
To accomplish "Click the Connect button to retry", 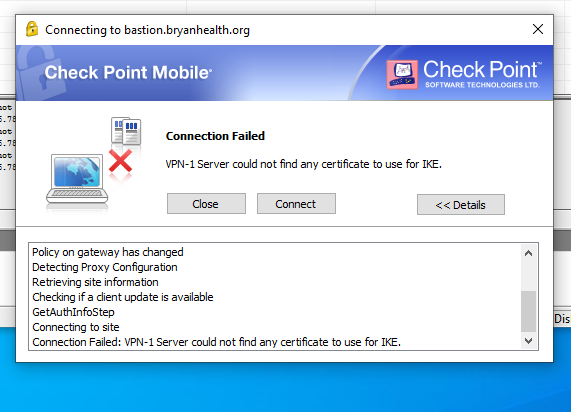I will click(x=296, y=204).
